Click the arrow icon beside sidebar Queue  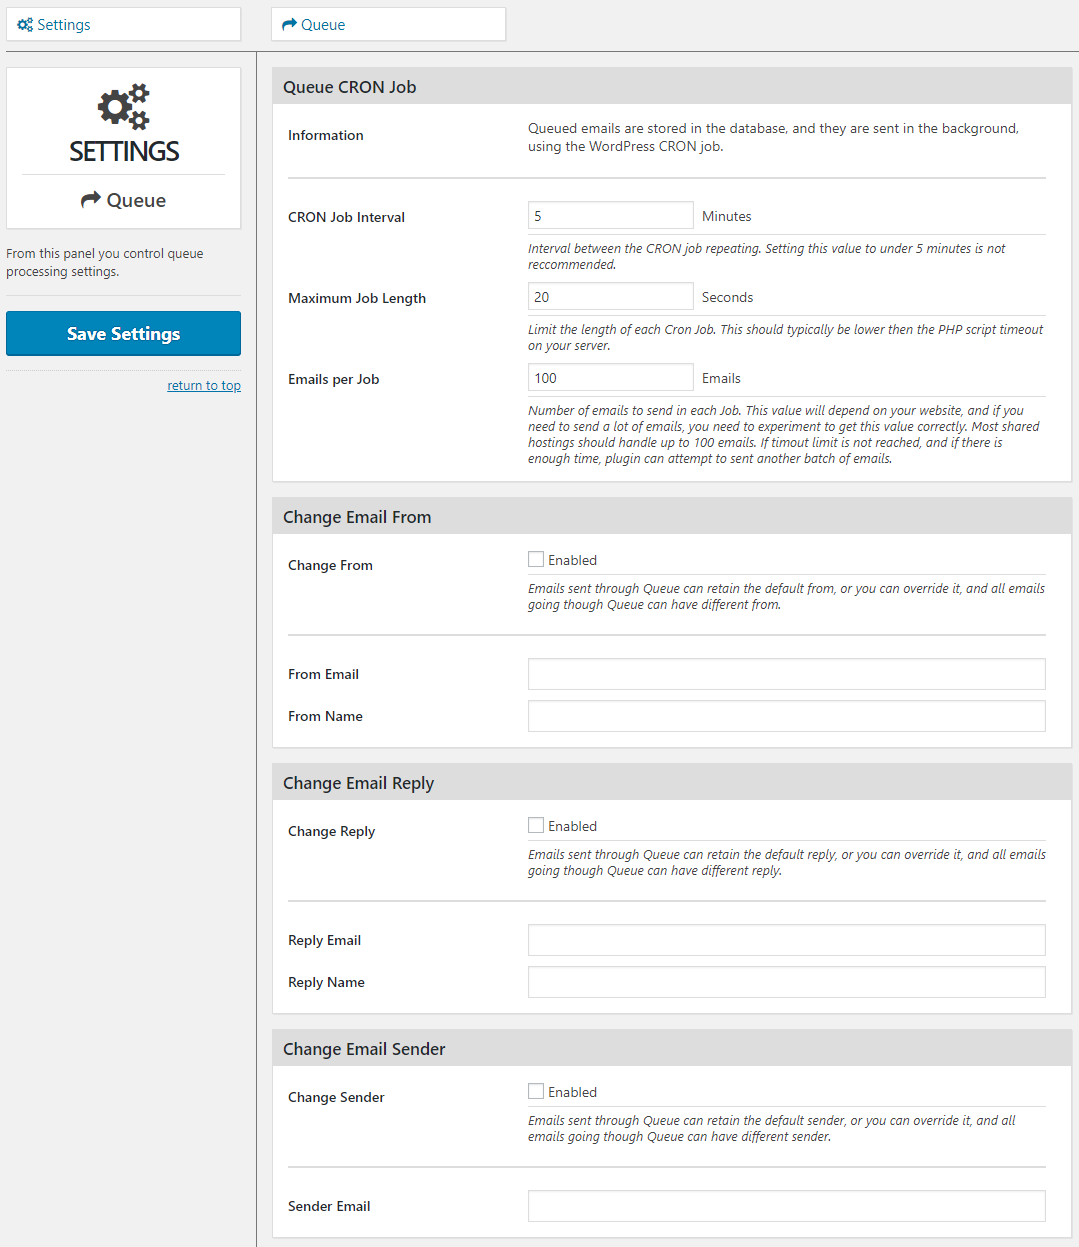(91, 200)
